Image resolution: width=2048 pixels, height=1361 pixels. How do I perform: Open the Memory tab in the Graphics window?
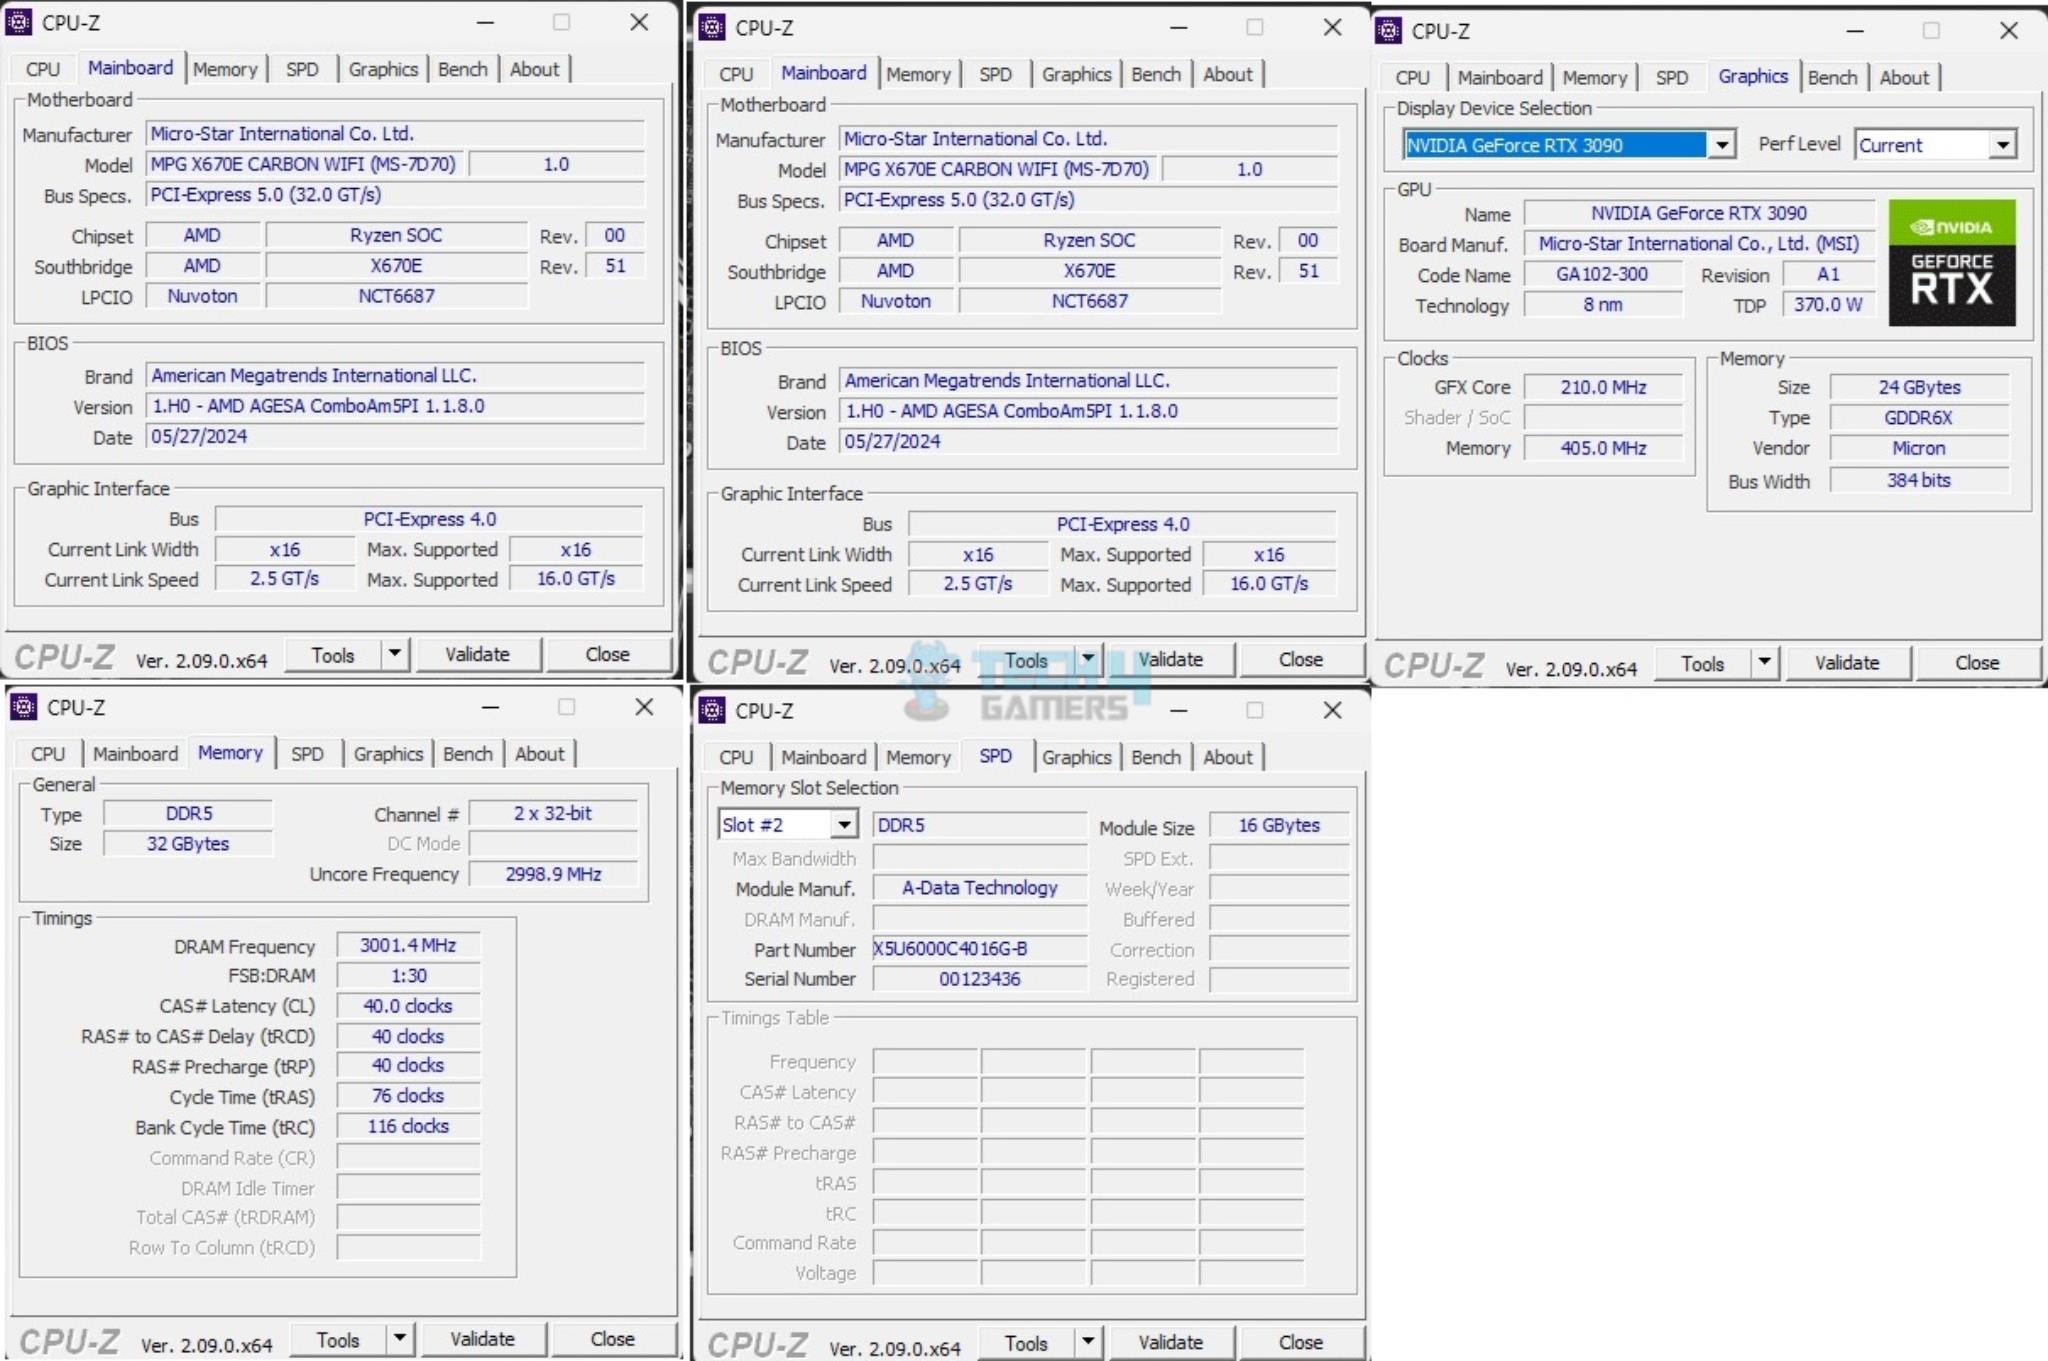1594,78
